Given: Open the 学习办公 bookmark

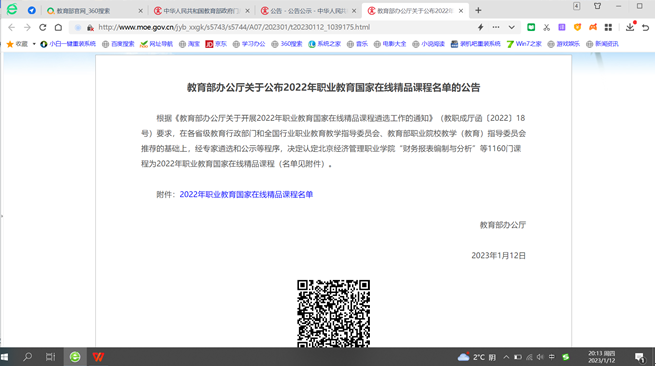Looking at the screenshot, I should (x=249, y=44).
